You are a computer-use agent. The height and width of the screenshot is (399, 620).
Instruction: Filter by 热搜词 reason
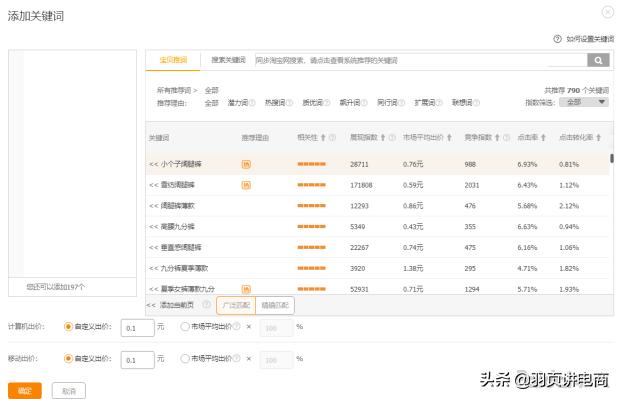tap(275, 103)
